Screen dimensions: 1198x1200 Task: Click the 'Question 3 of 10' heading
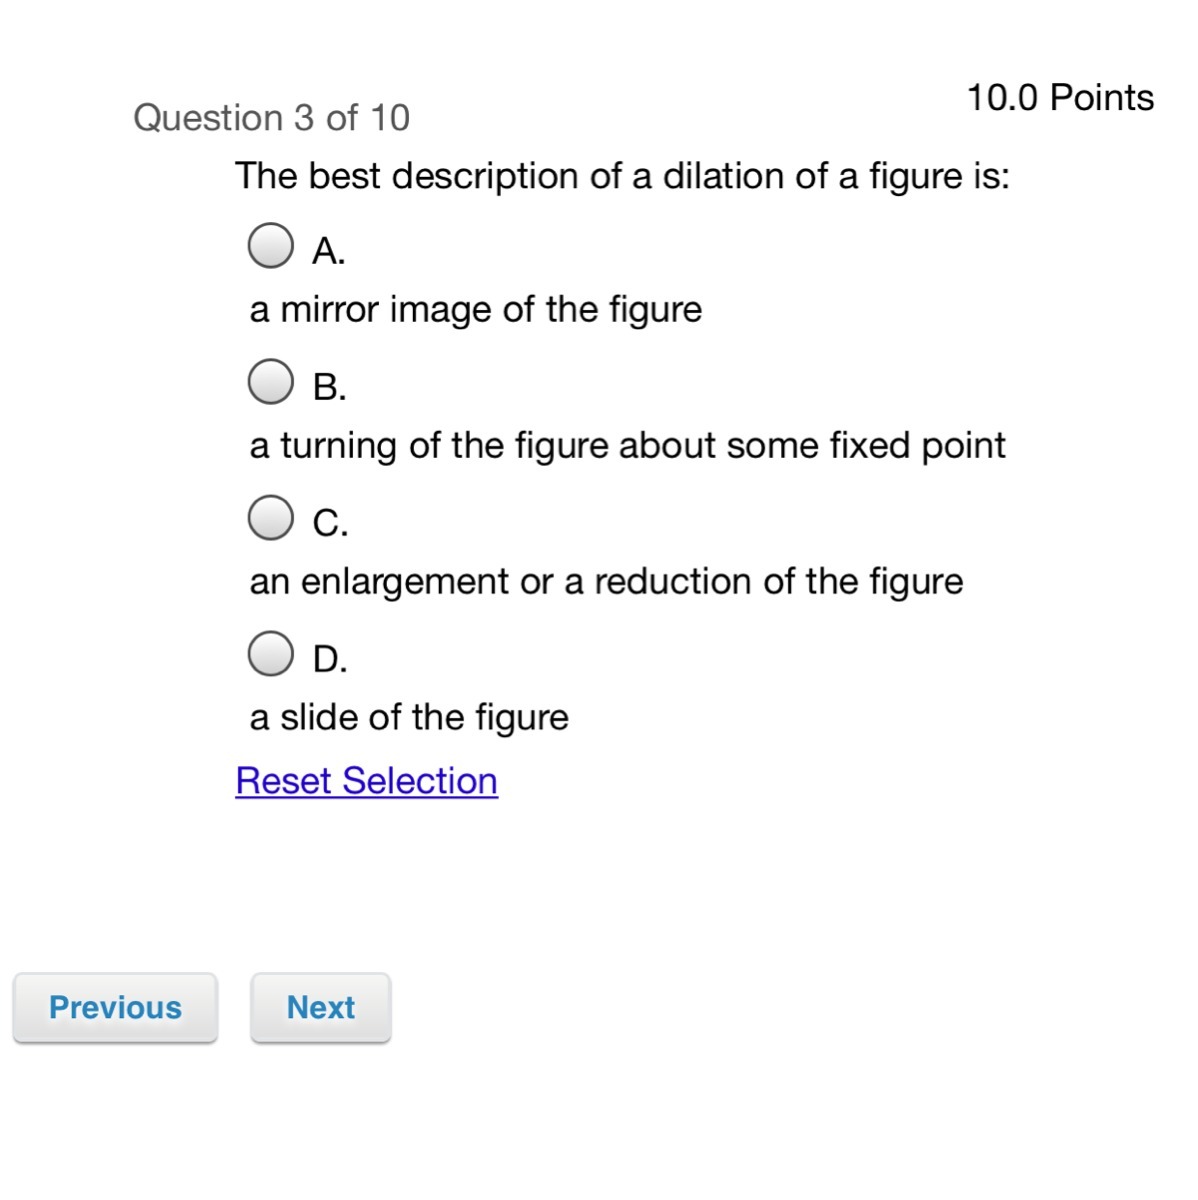[x=271, y=118]
